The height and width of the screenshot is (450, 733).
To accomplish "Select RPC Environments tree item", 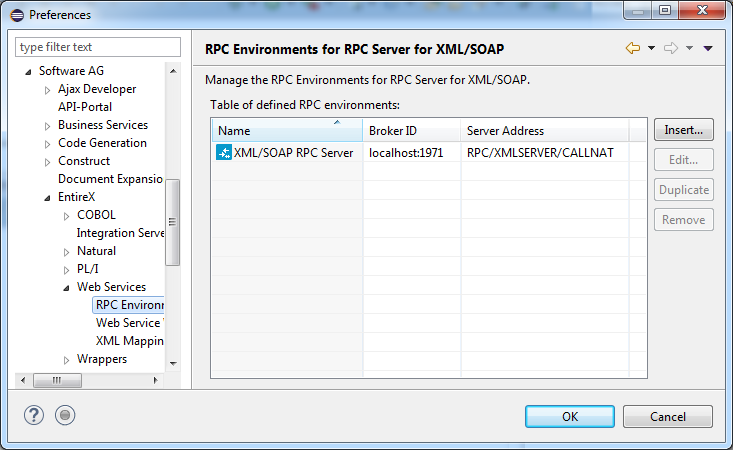I will tap(129, 305).
